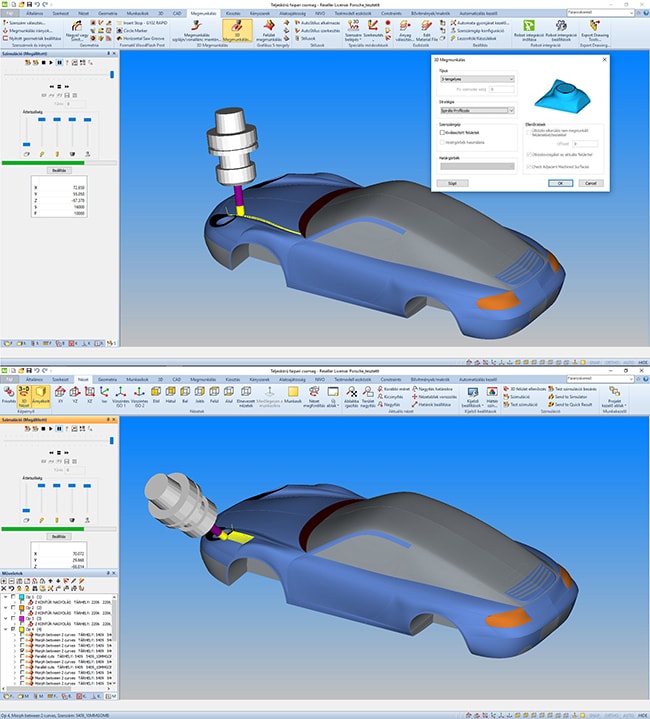Expand first Morph between 2 curves row
This screenshot has height=719, width=650.
click(x=15, y=635)
